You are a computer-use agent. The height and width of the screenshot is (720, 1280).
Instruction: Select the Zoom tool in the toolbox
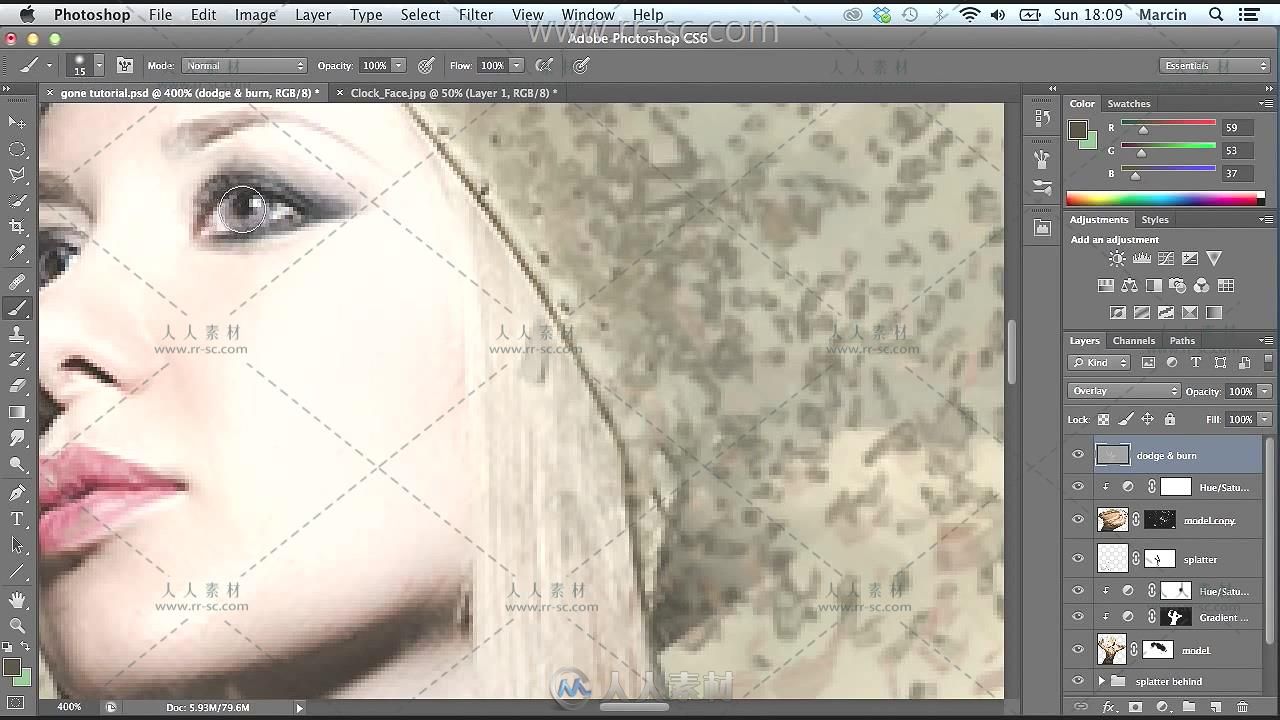click(17, 626)
